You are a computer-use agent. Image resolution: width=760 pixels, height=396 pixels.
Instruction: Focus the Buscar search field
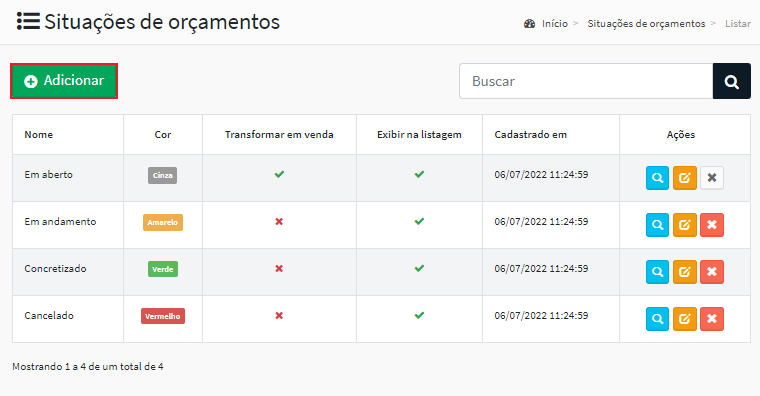(586, 81)
